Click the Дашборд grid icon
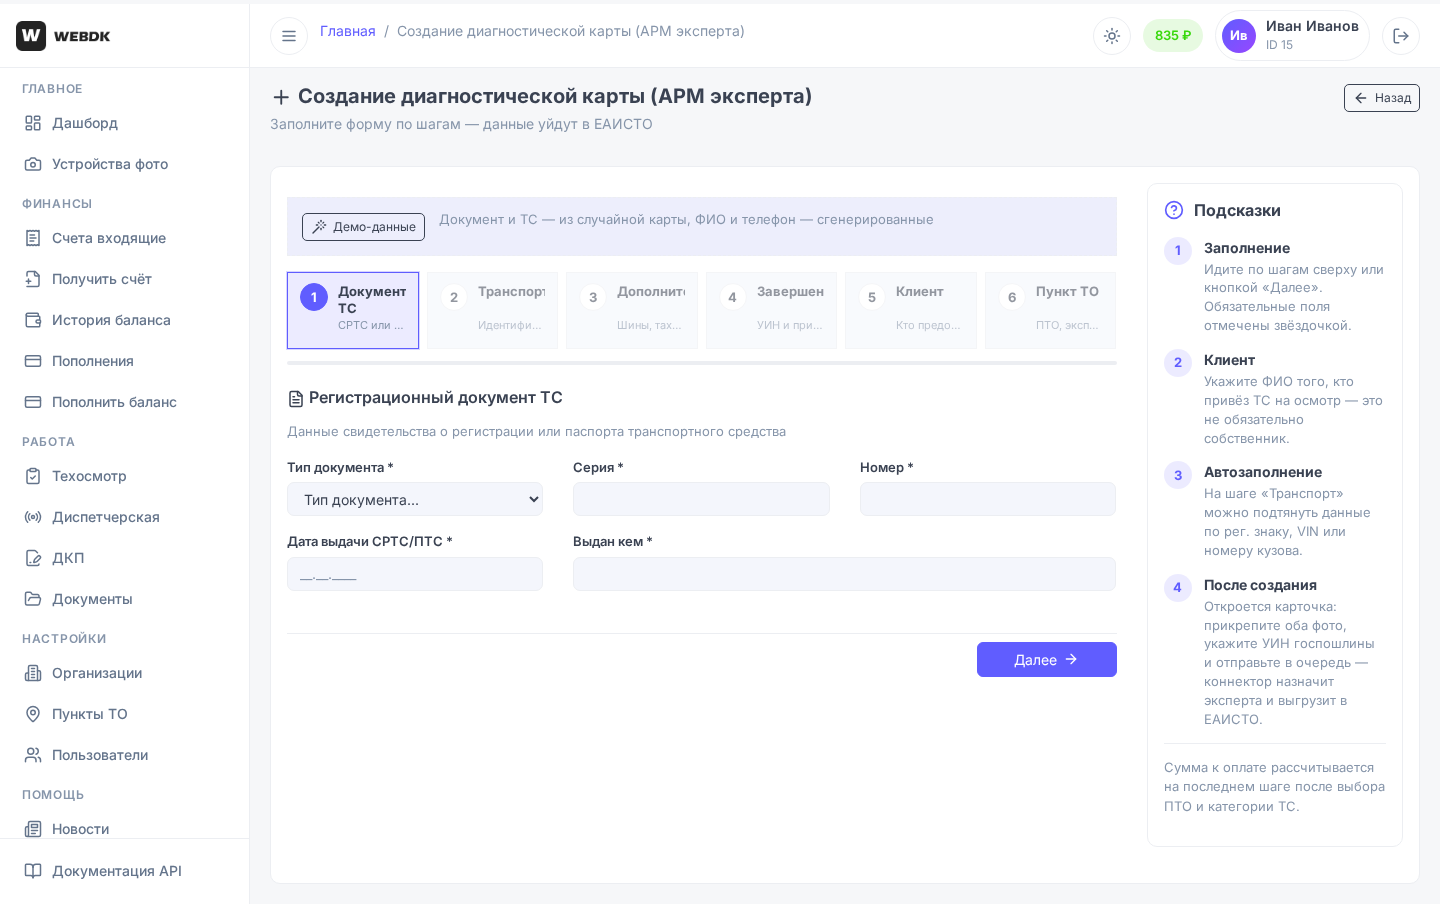This screenshot has width=1440, height=904. (x=33, y=123)
